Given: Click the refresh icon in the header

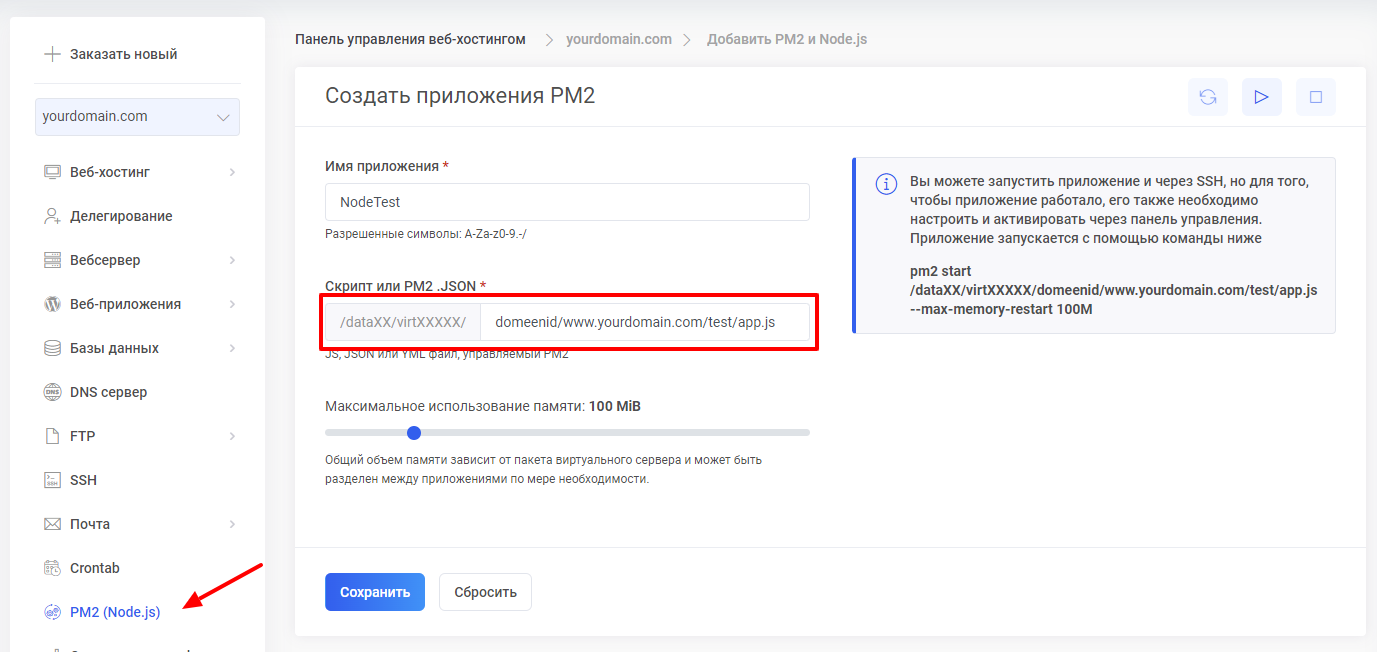Looking at the screenshot, I should [1208, 97].
